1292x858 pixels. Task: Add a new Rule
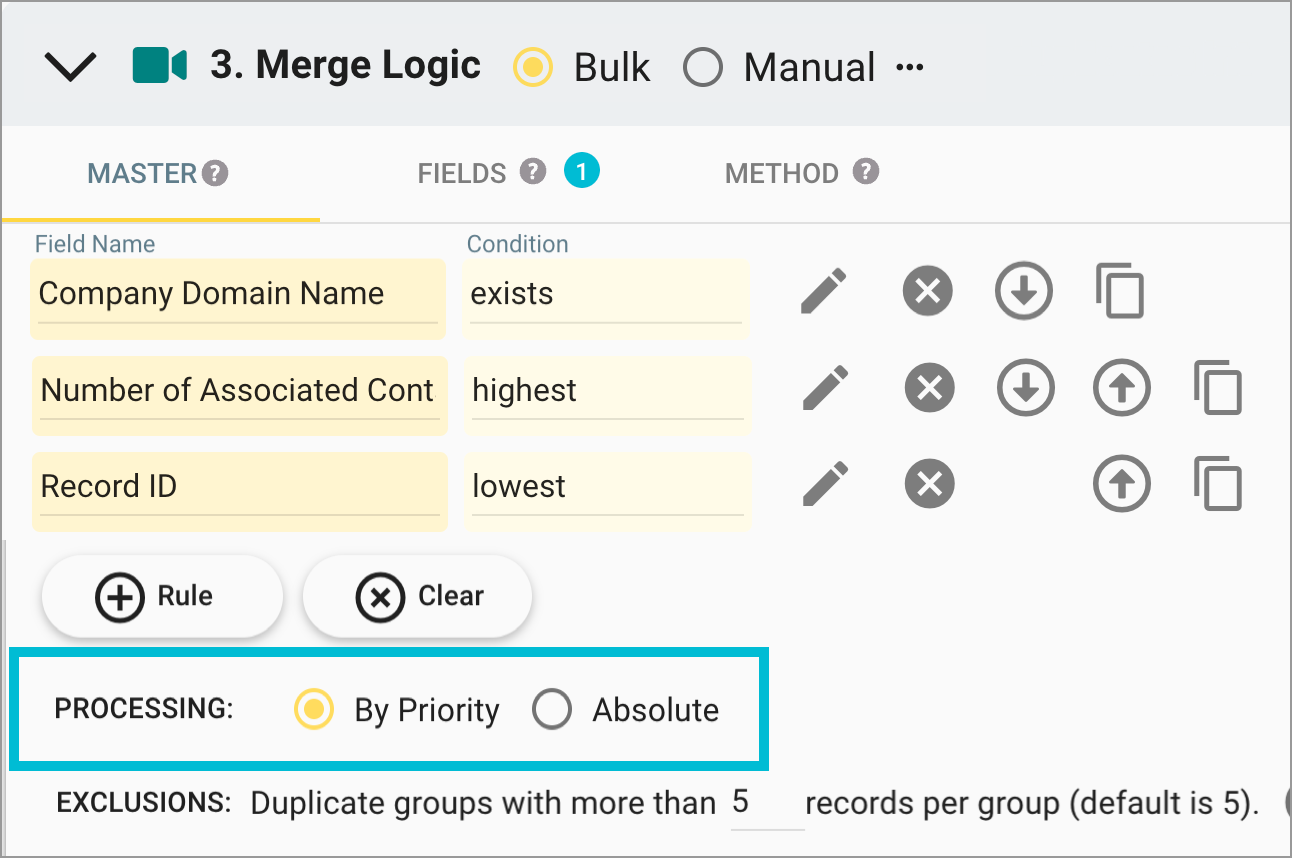click(161, 596)
